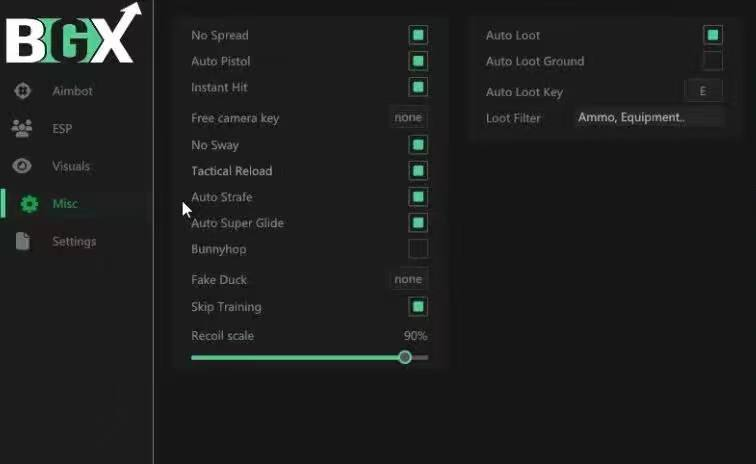Viewport: 756px width, 464px height.
Task: Click the Fake Duck key bind button
Action: point(408,280)
